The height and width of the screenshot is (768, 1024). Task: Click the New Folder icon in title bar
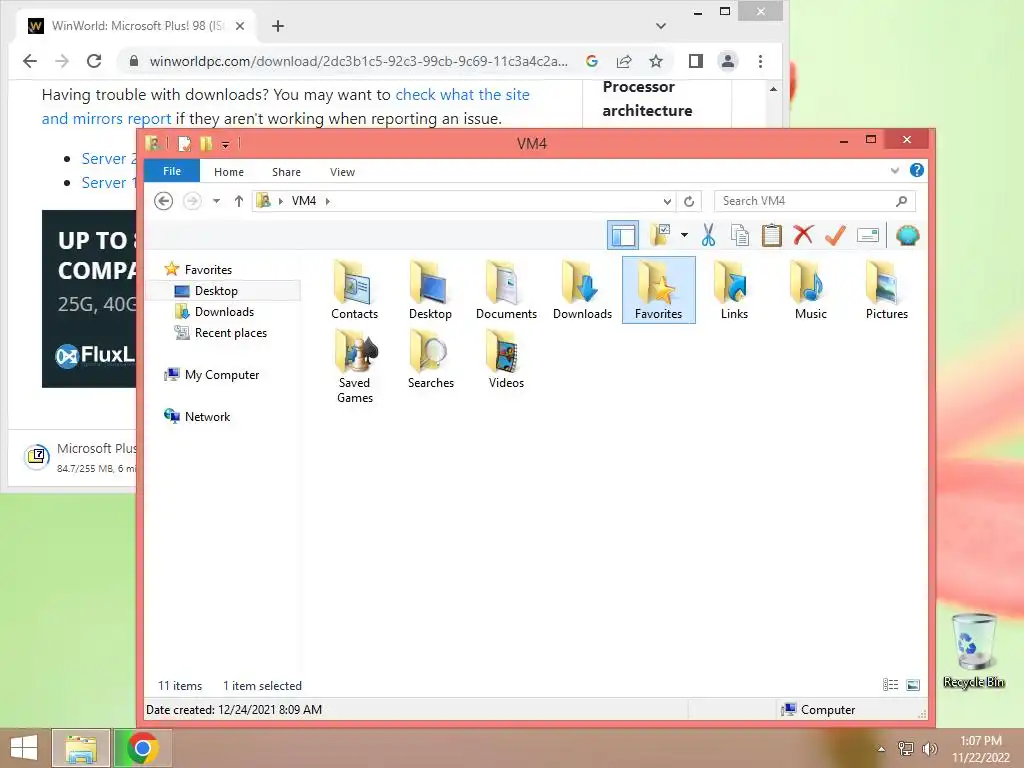pos(206,143)
